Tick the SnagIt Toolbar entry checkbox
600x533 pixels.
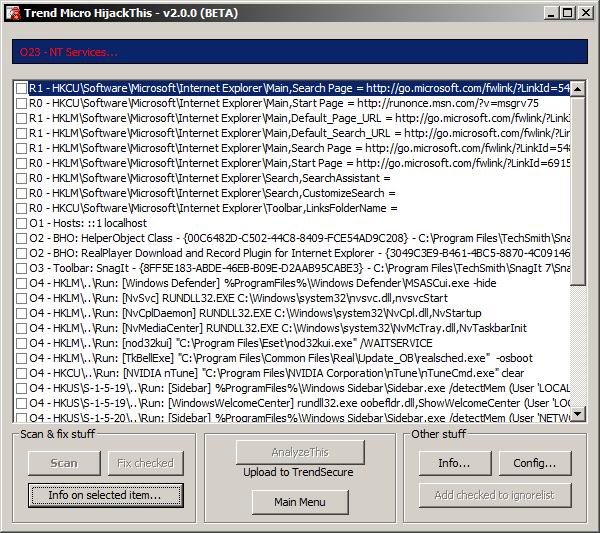point(21,268)
